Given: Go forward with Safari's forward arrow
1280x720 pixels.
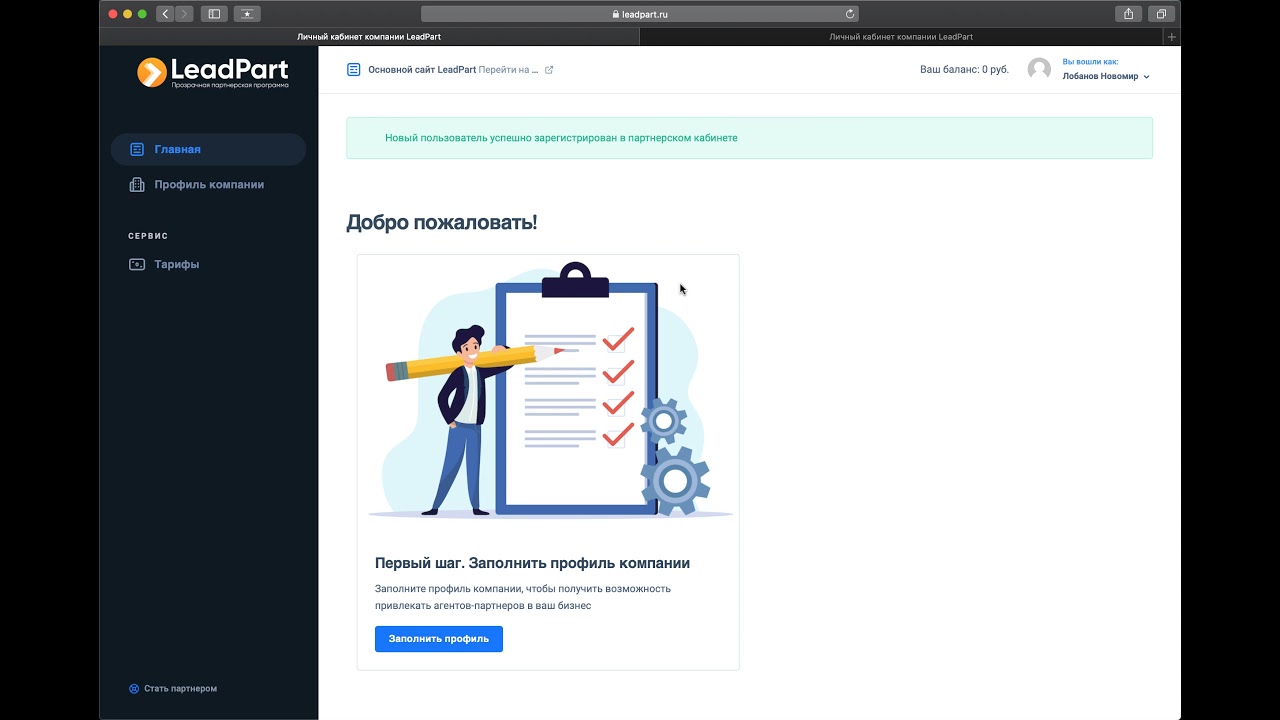Looking at the screenshot, I should point(184,14).
